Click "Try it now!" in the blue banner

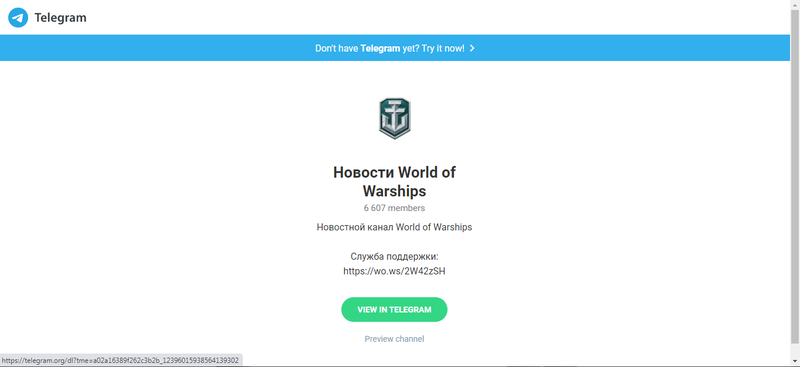pos(443,48)
